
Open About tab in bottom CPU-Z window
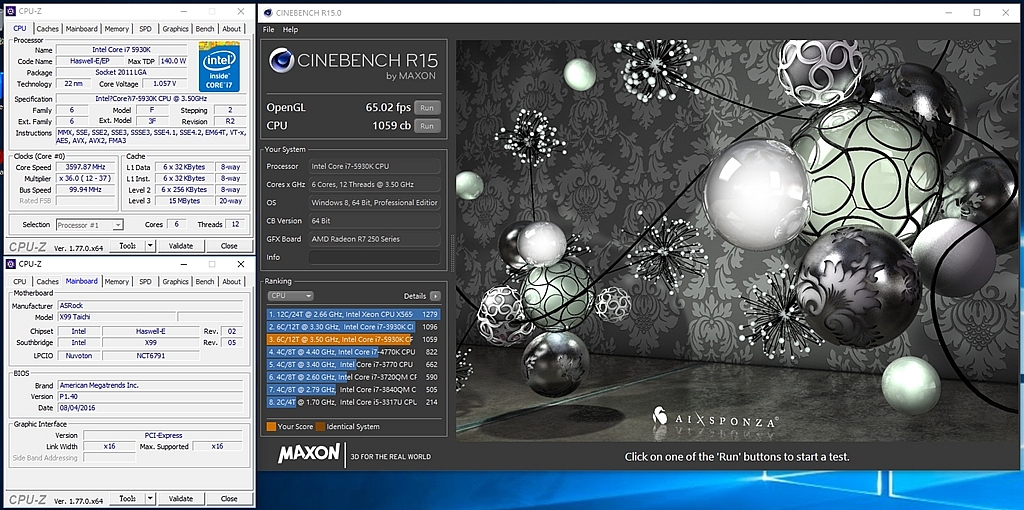(231, 281)
